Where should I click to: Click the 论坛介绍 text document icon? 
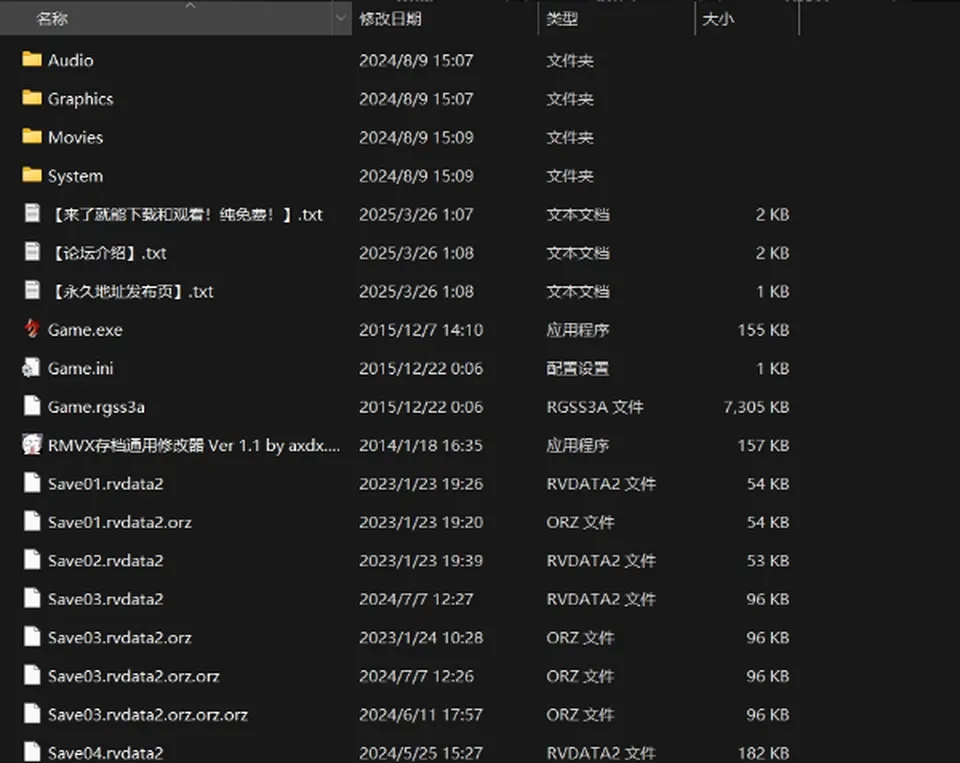(x=32, y=252)
